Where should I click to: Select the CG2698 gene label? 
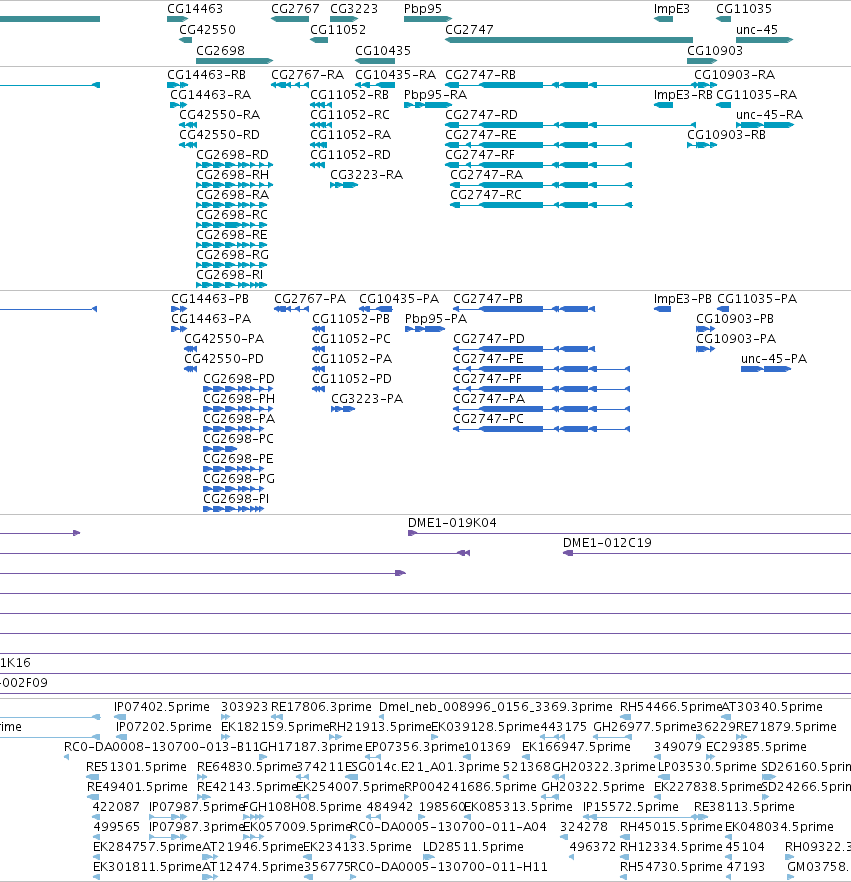point(220,51)
